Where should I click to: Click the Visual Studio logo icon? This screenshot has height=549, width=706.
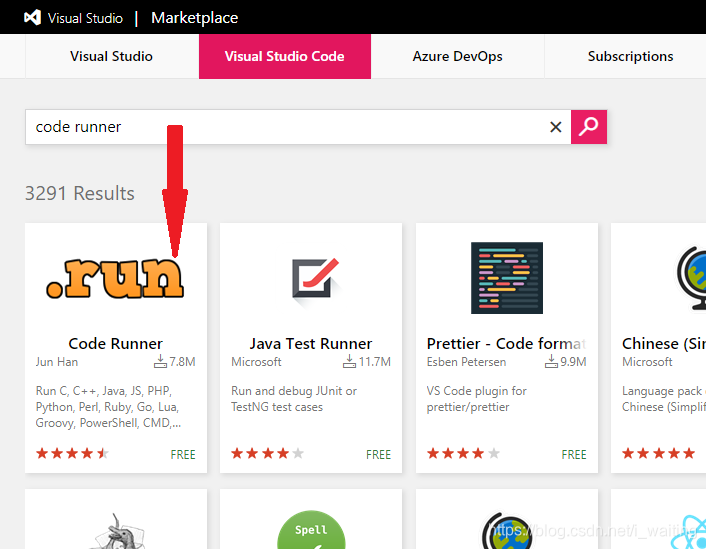click(x=32, y=18)
